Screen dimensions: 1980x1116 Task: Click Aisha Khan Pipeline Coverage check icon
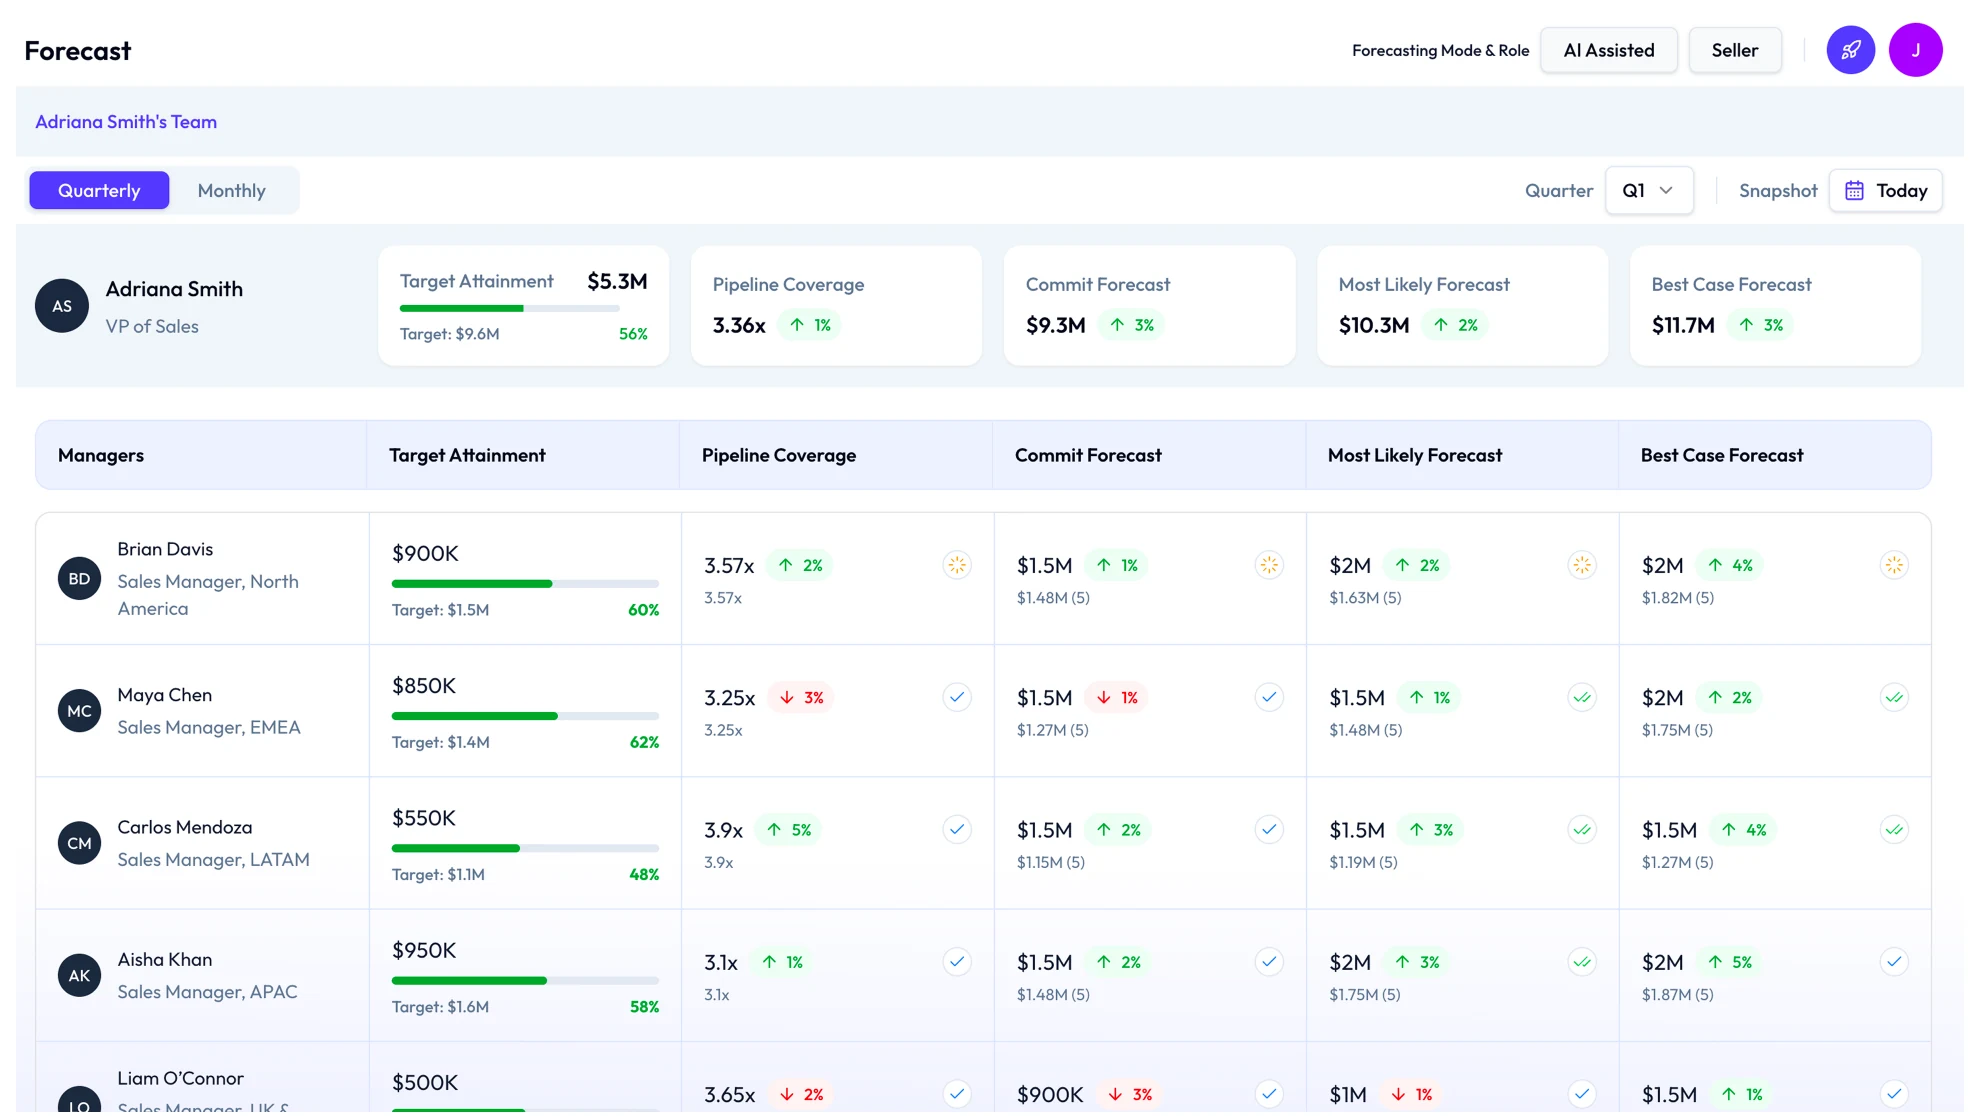(957, 962)
